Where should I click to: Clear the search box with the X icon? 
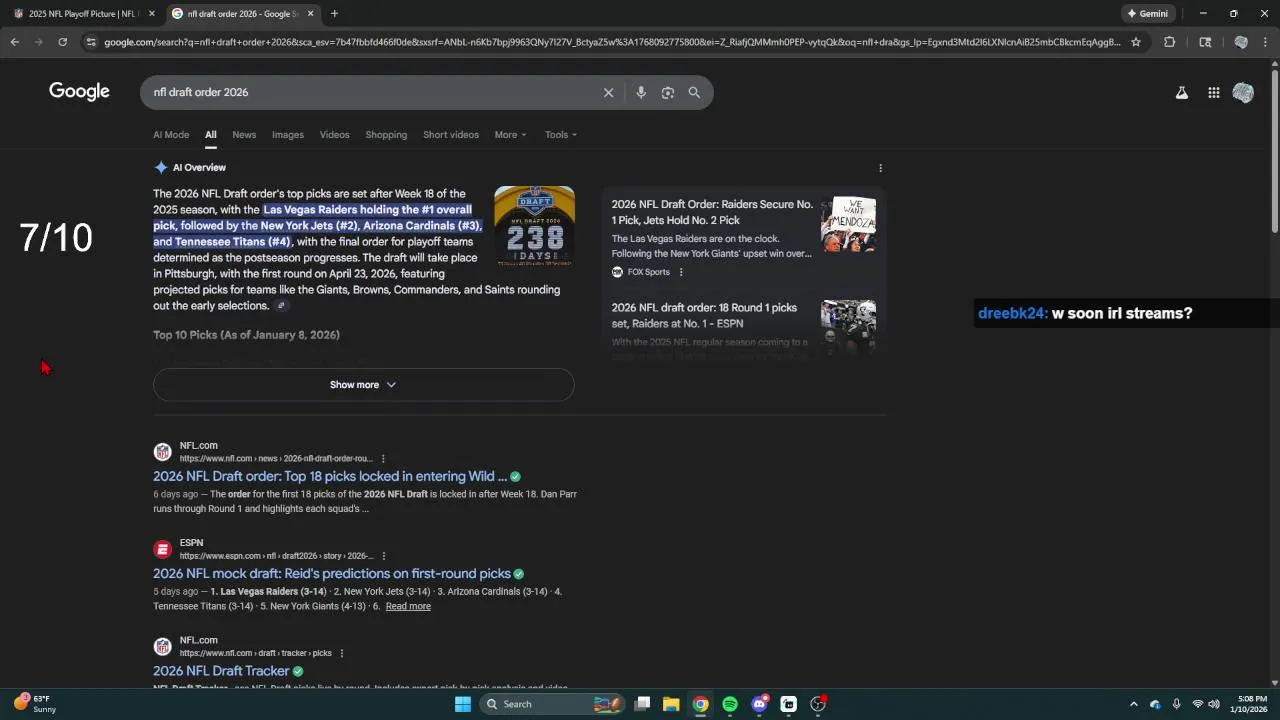pyautogui.click(x=608, y=92)
